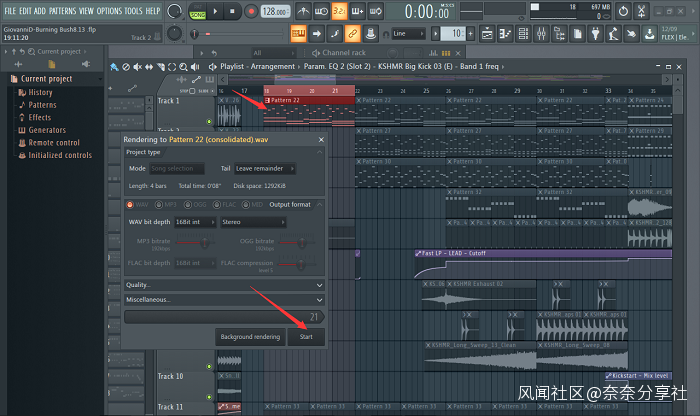This screenshot has width=700, height=416.
Task: Open the Generators folder in browser
Action: pos(47,130)
